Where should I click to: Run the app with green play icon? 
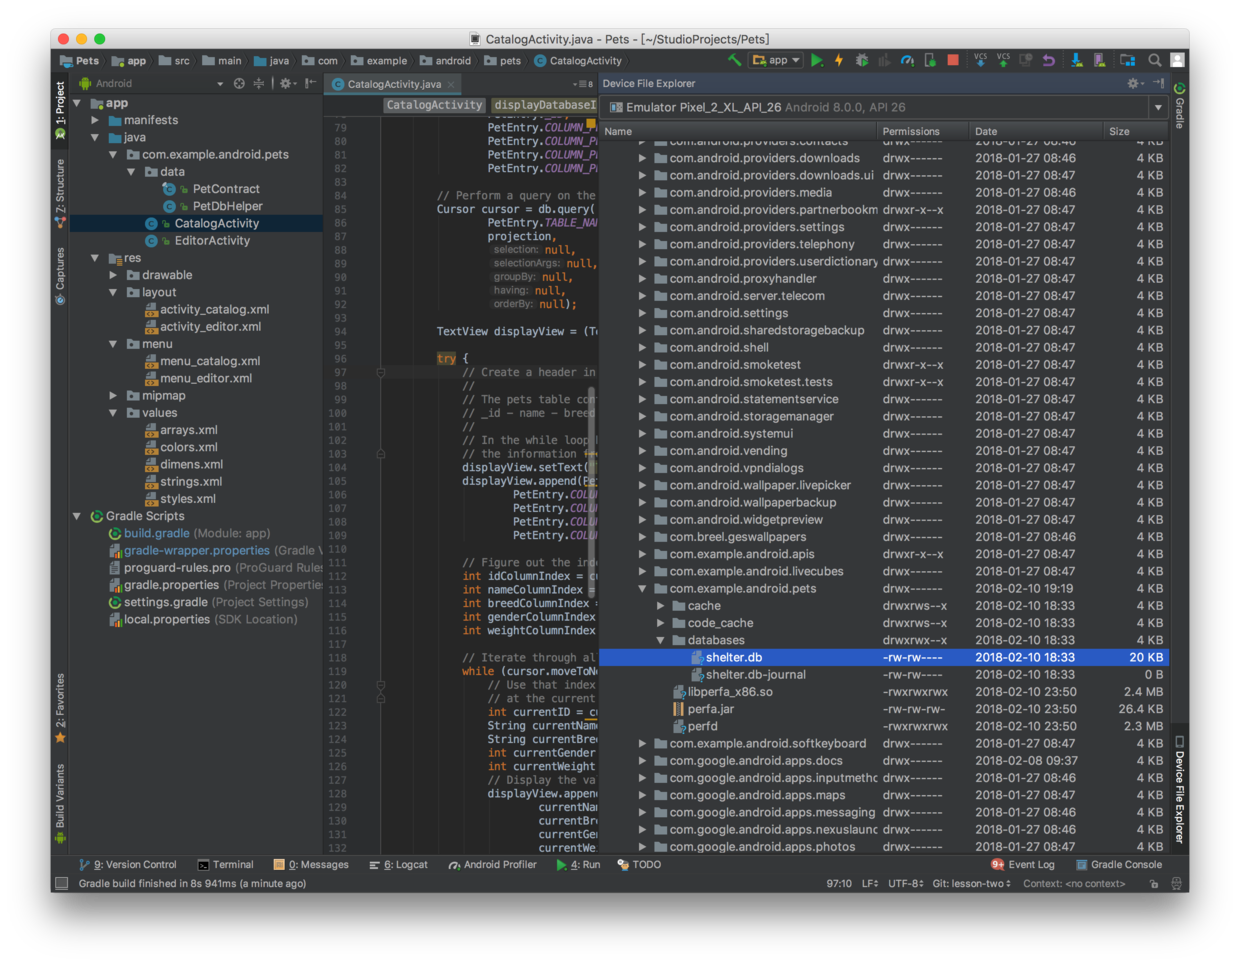click(817, 60)
